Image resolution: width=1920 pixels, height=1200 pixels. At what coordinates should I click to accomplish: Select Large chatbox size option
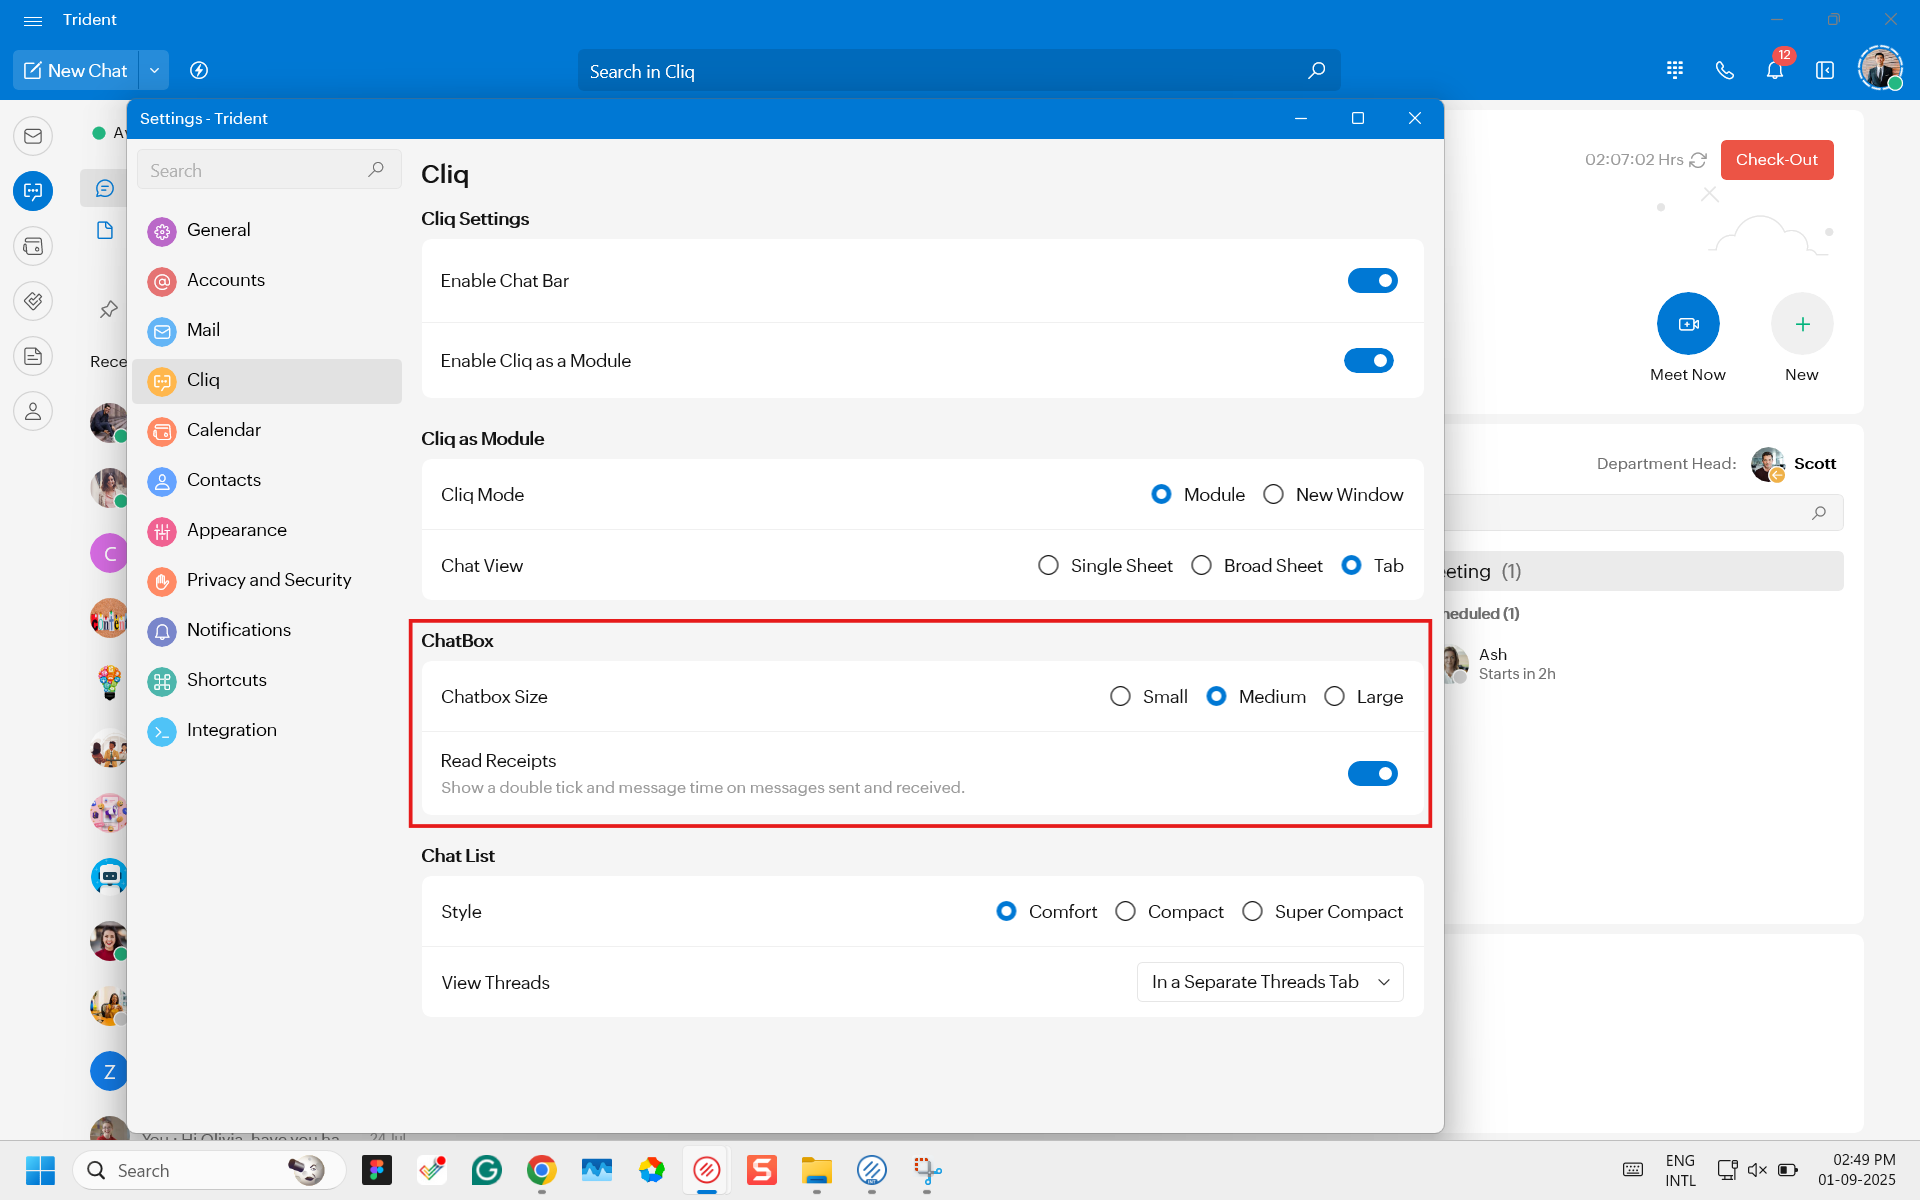(1334, 697)
